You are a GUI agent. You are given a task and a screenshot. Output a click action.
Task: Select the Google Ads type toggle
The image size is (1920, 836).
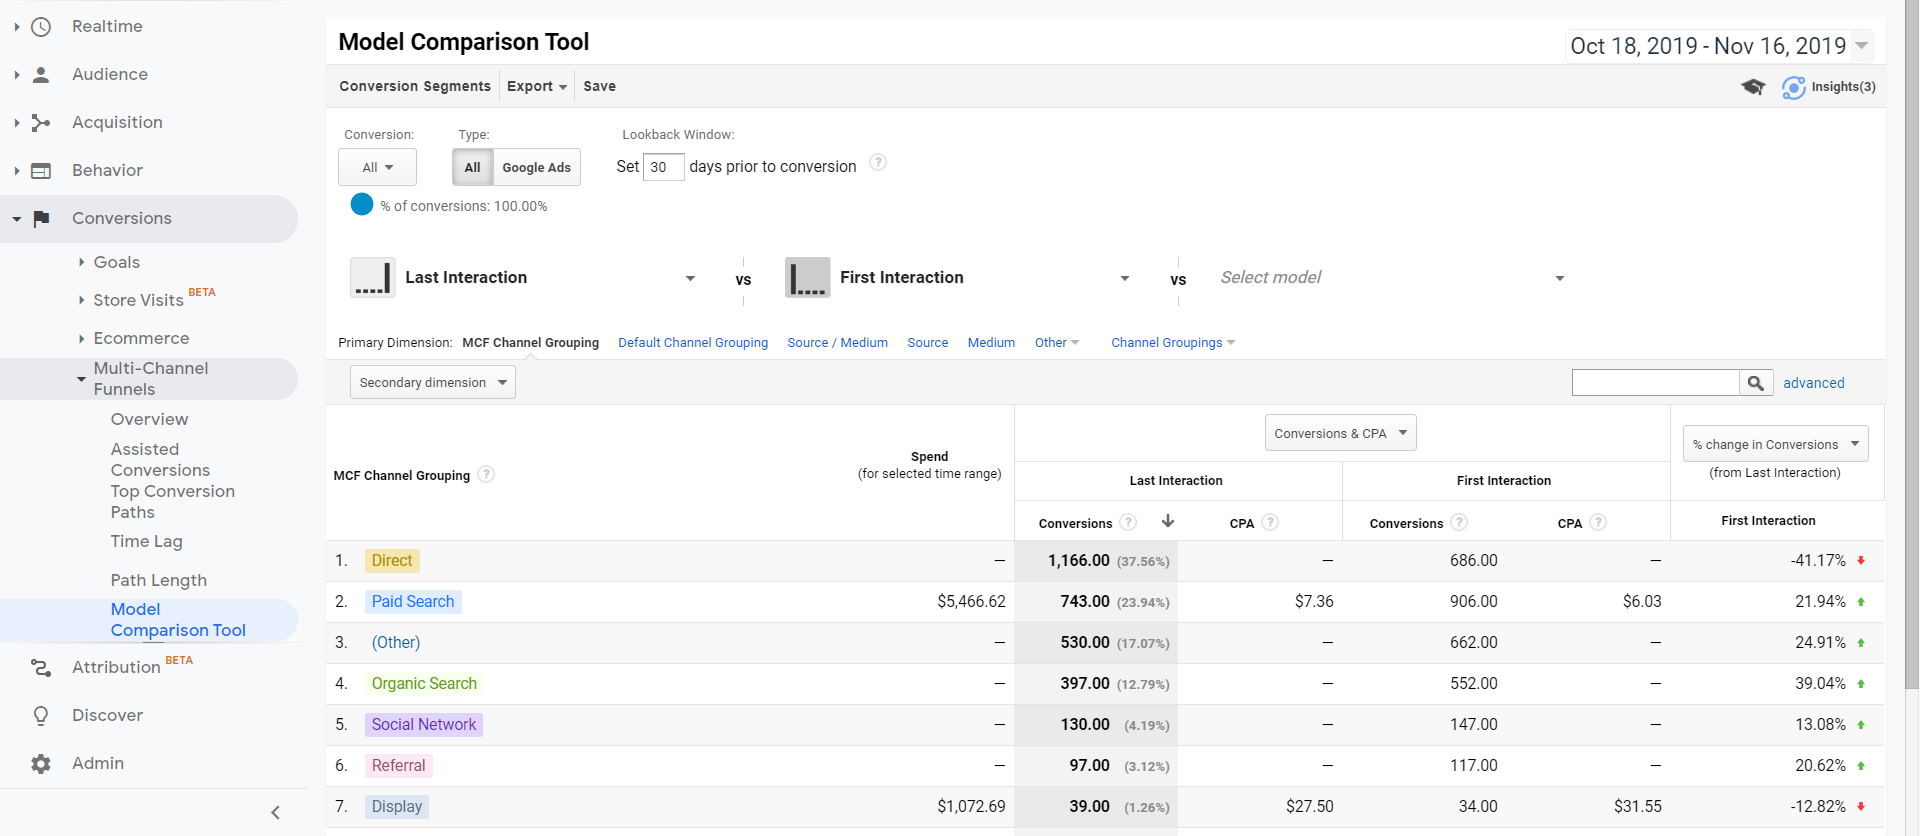click(x=536, y=168)
